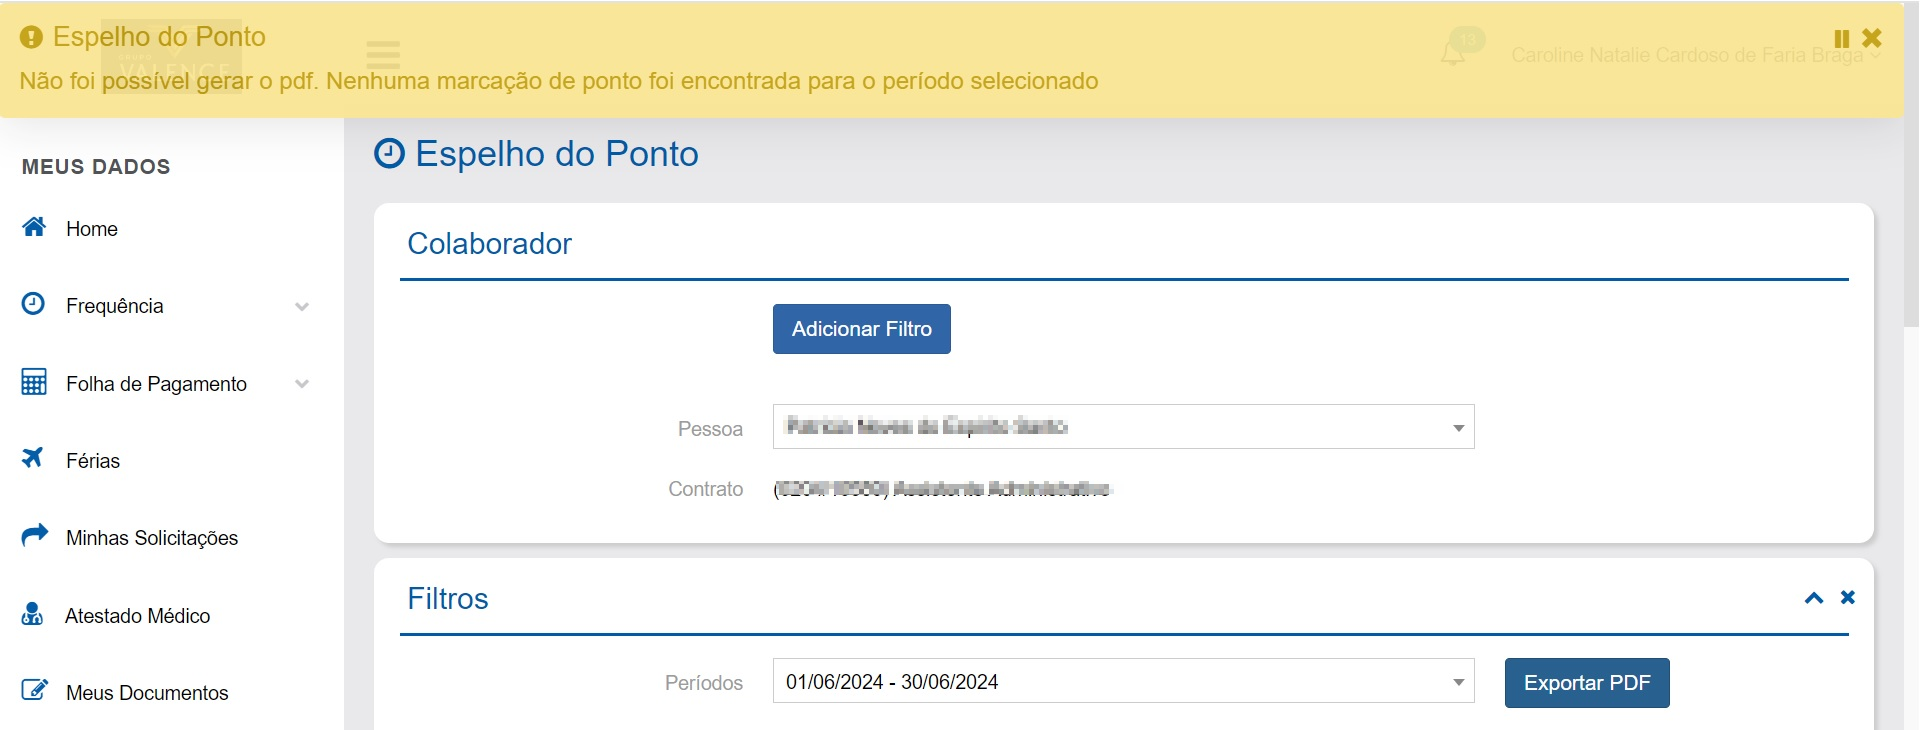This screenshot has height=730, width=1925.
Task: Close the Filtros panel
Action: pyautogui.click(x=1848, y=597)
